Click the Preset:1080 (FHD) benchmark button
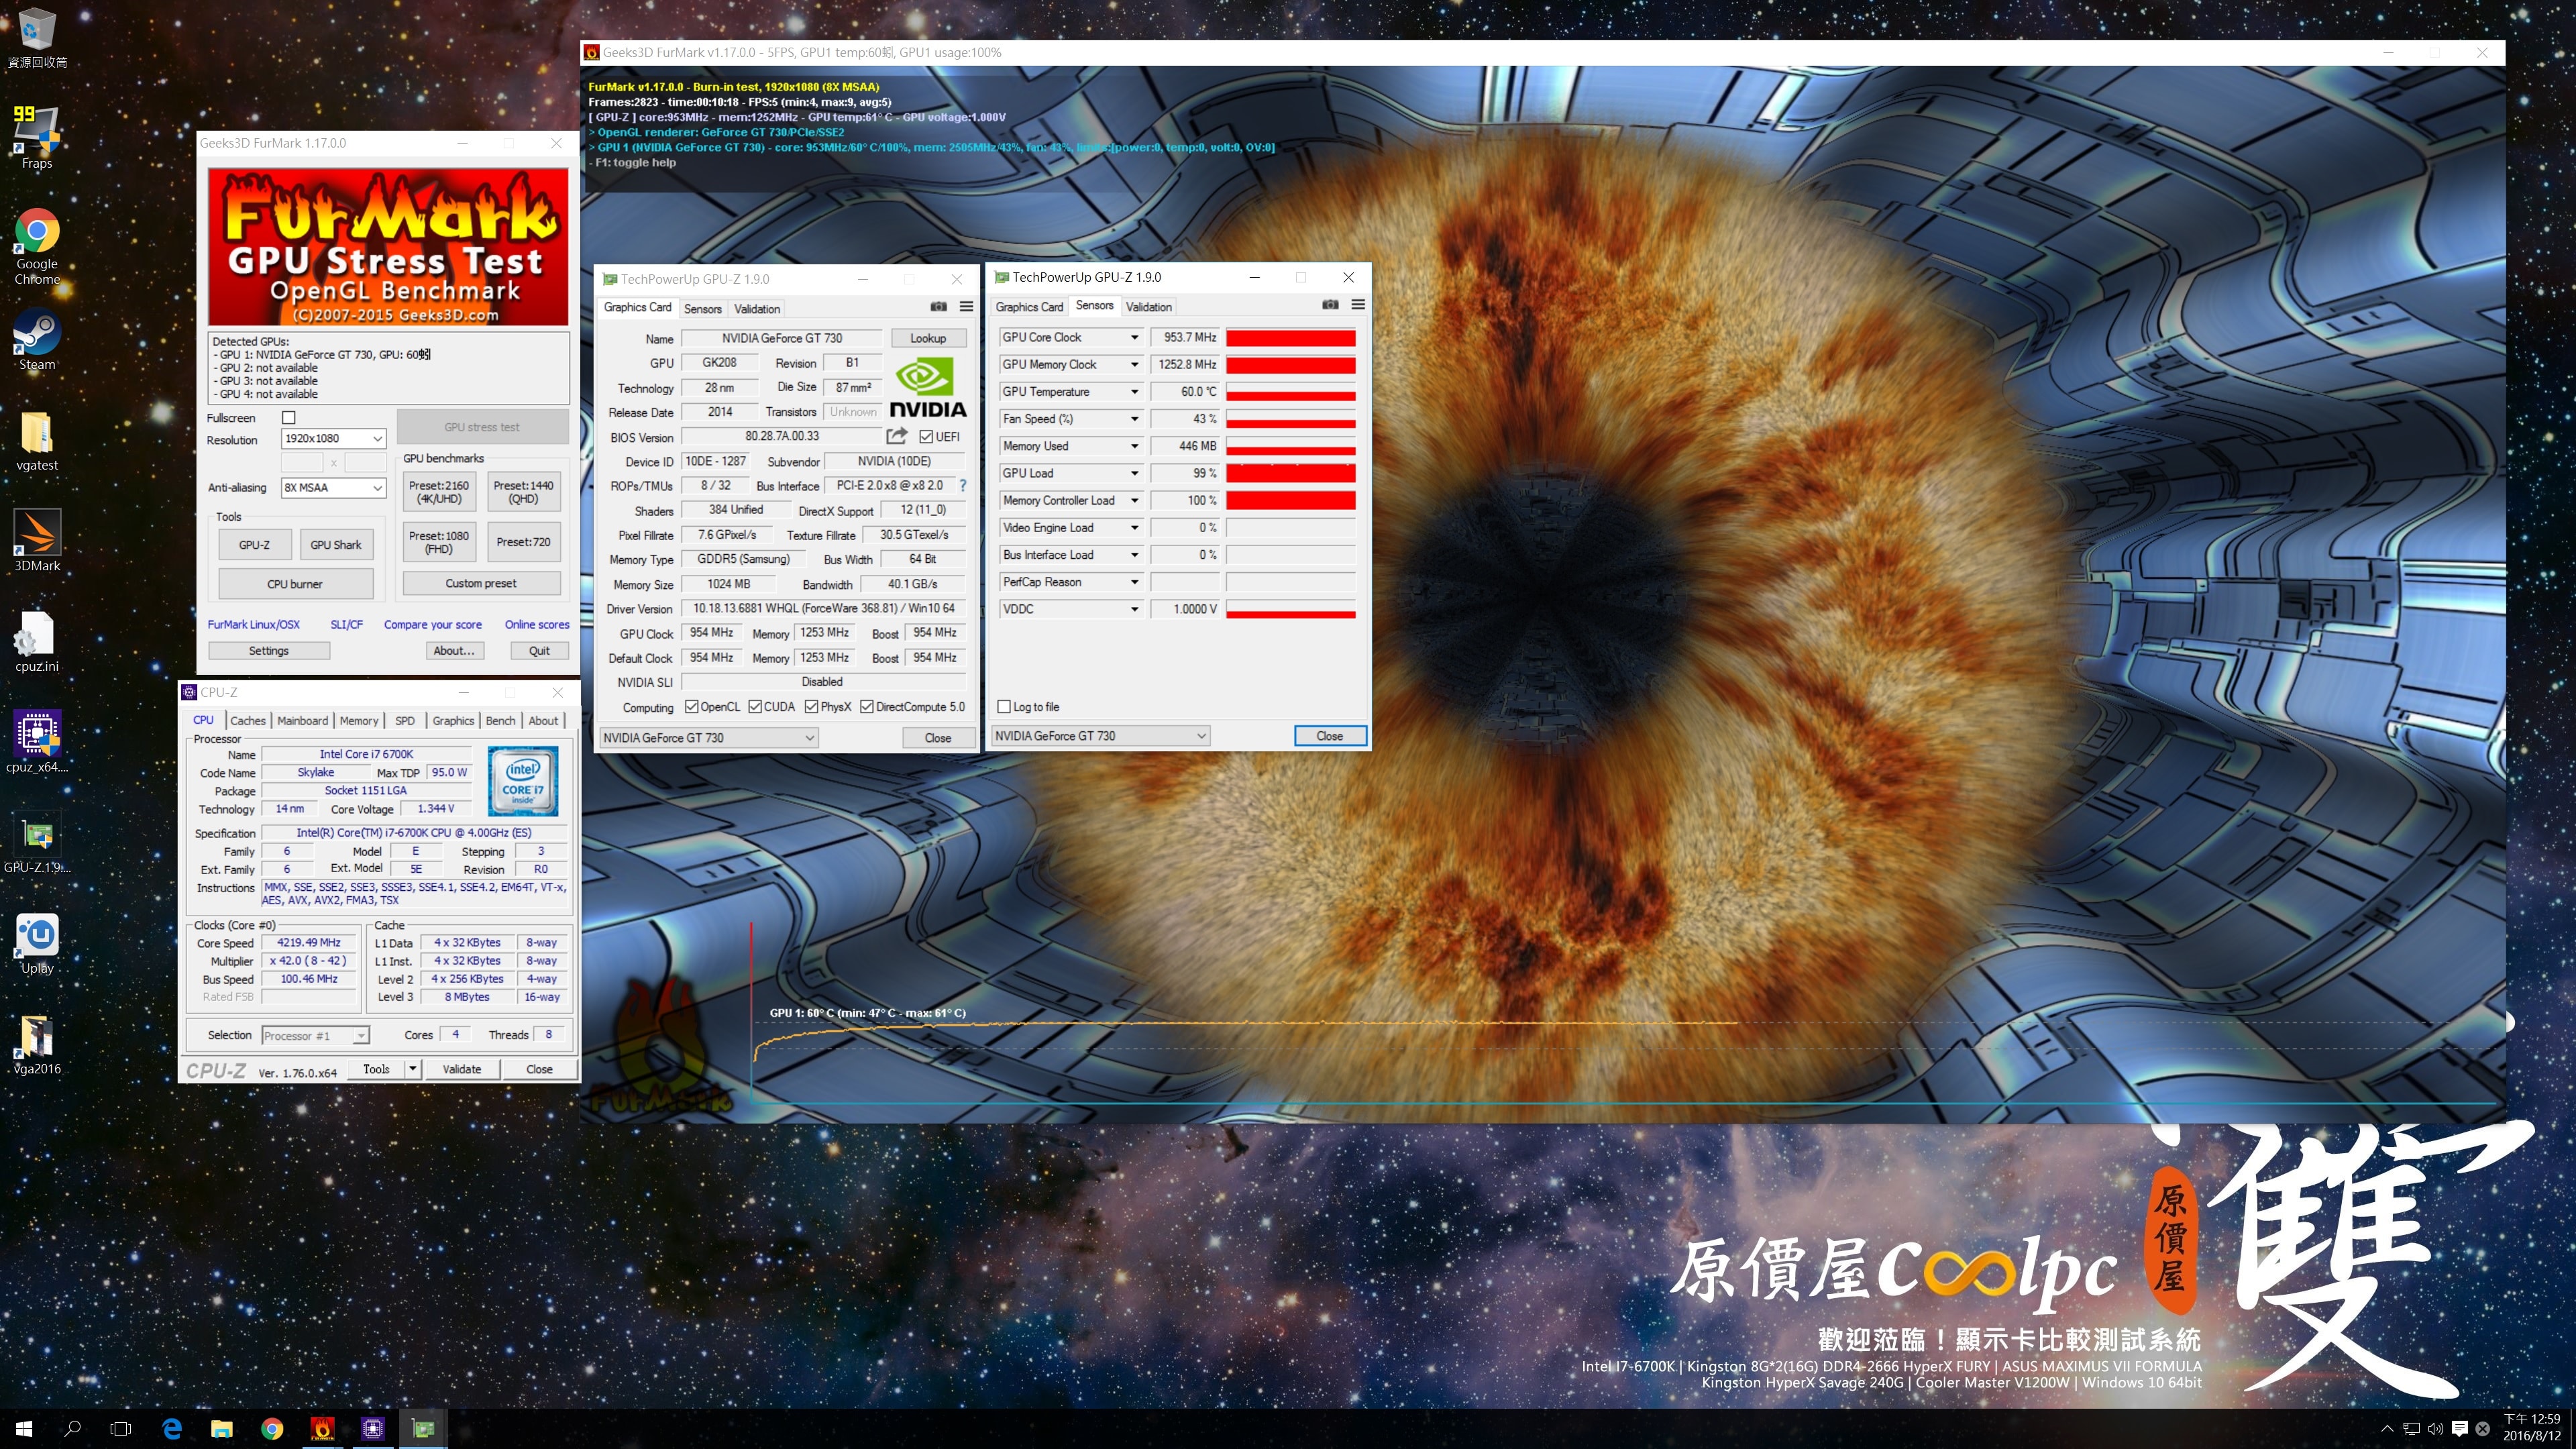Viewport: 2576px width, 1449px height. click(x=439, y=542)
